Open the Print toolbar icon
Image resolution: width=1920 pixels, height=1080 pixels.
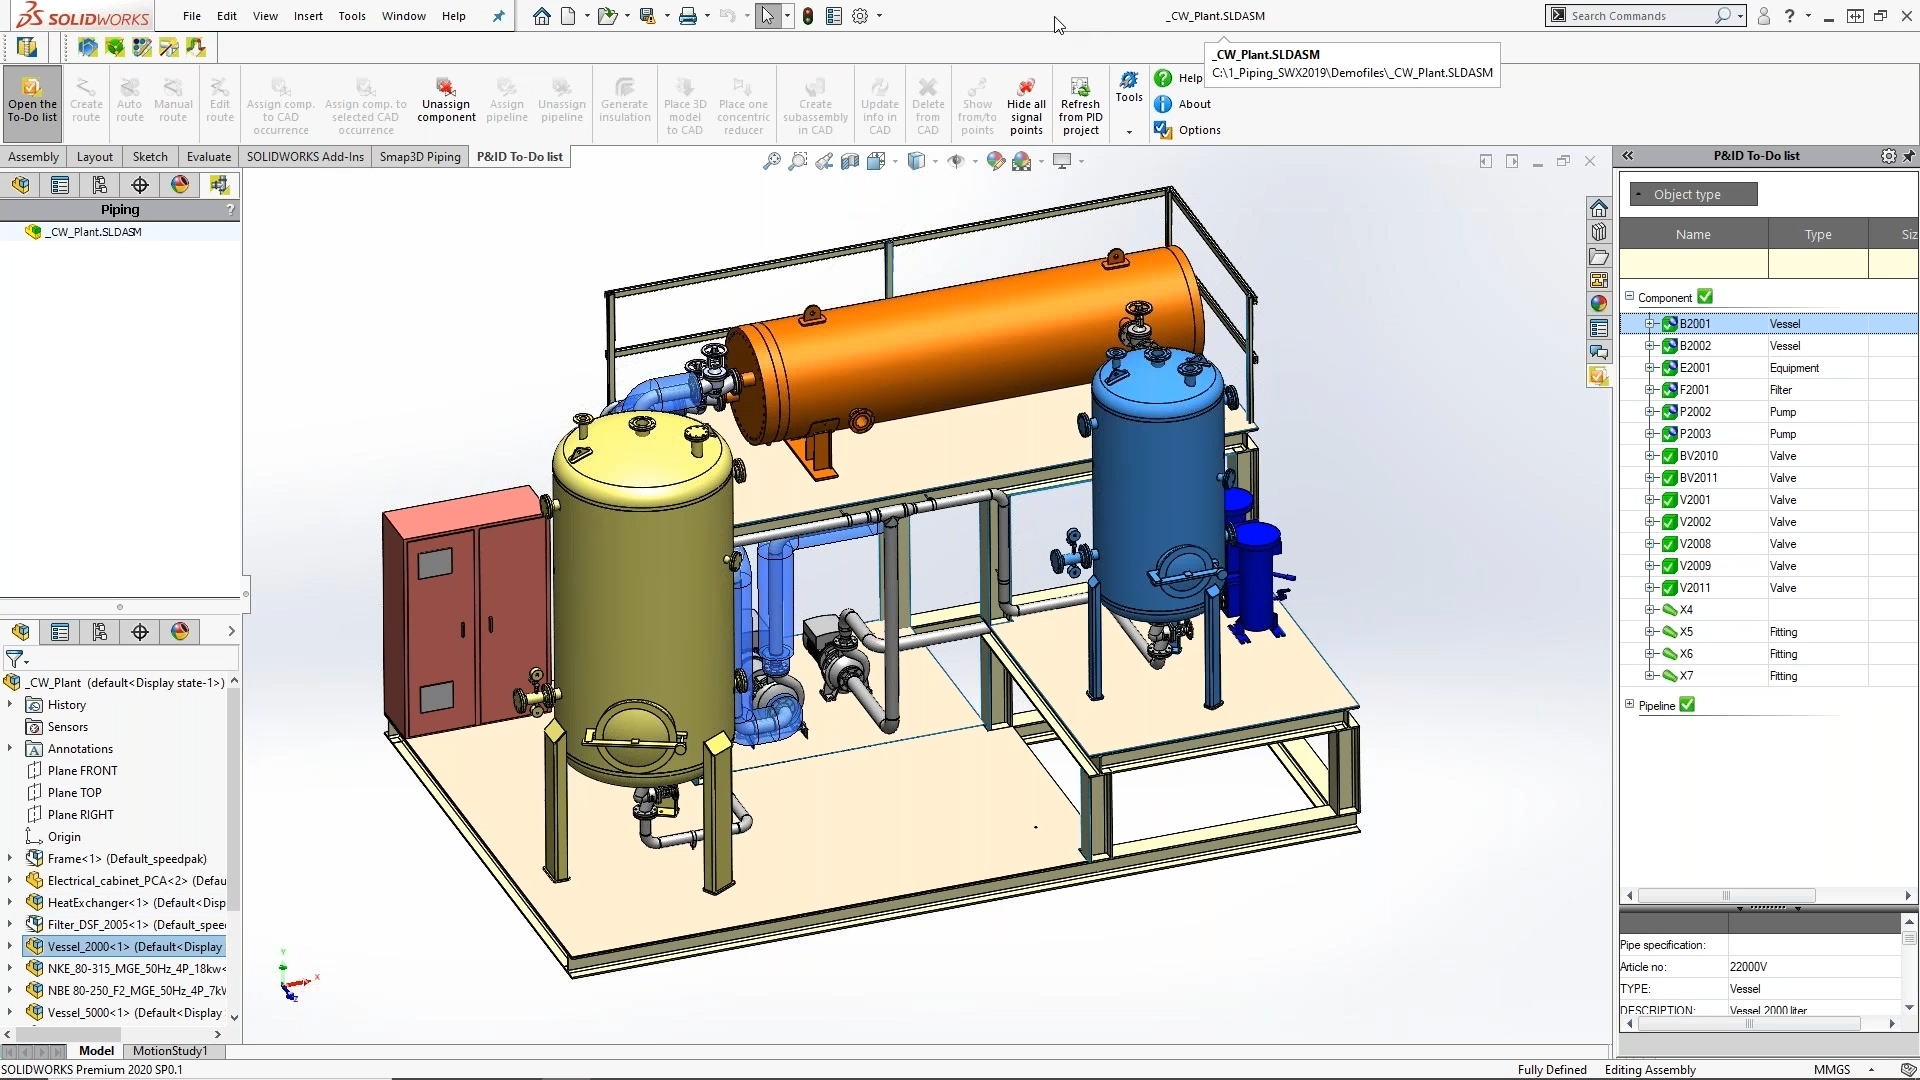(x=687, y=16)
